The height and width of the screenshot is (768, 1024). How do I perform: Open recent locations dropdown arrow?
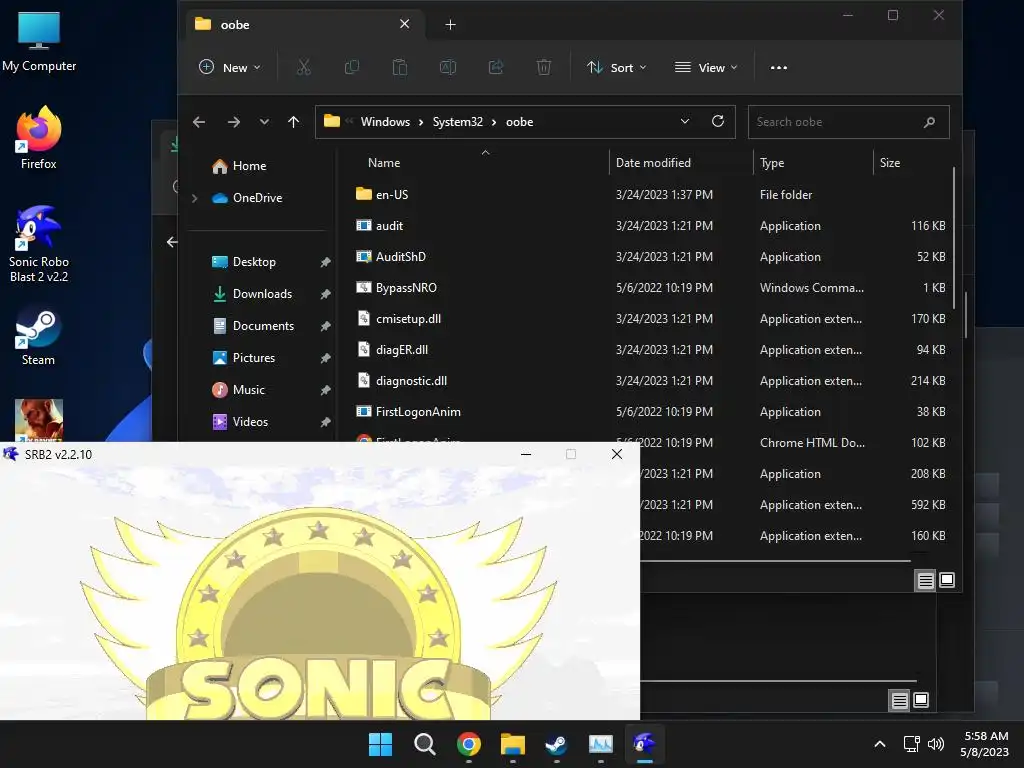pos(264,122)
